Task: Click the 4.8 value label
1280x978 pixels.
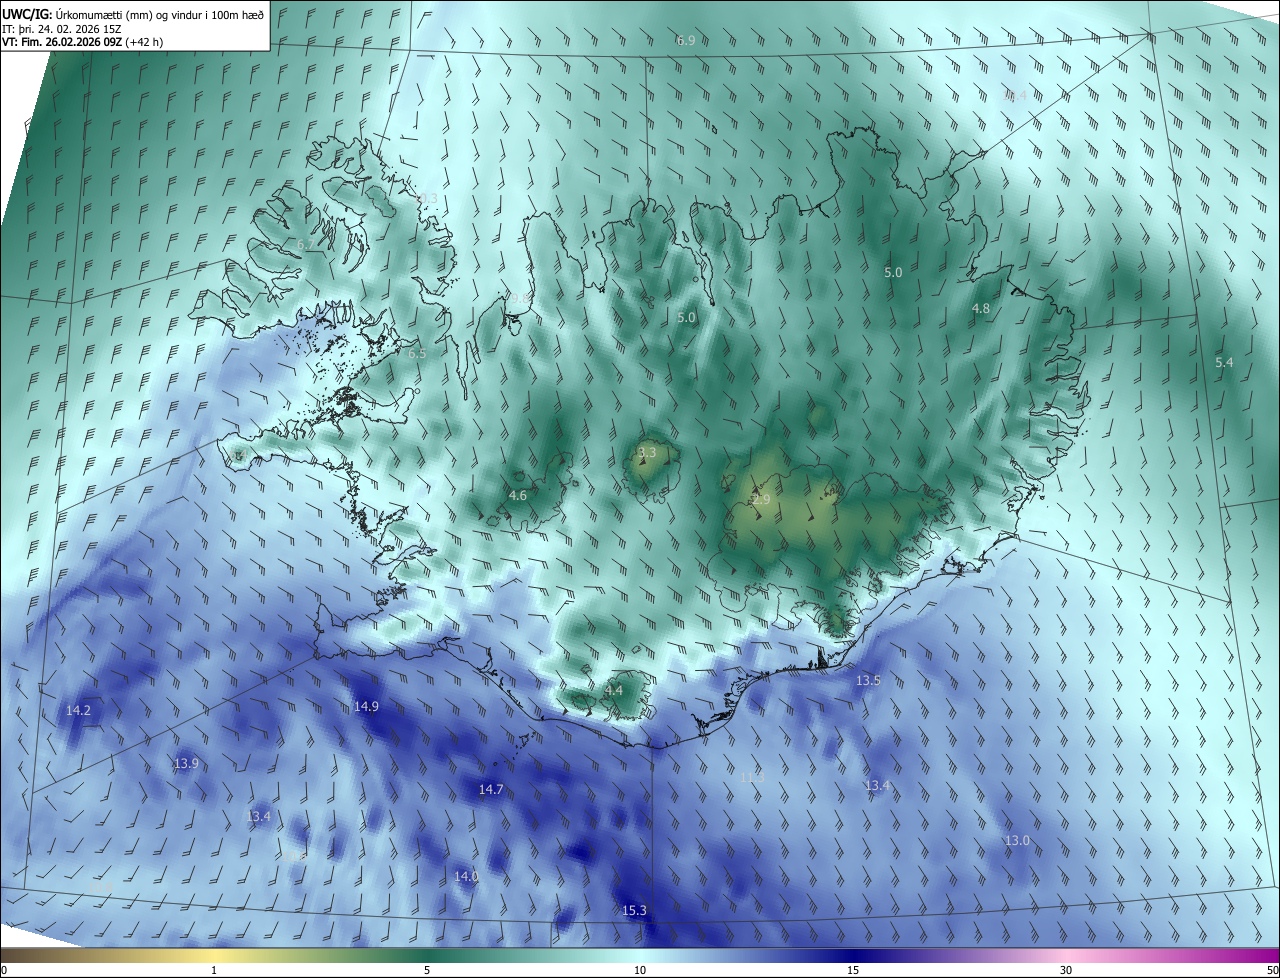Action: 981,309
